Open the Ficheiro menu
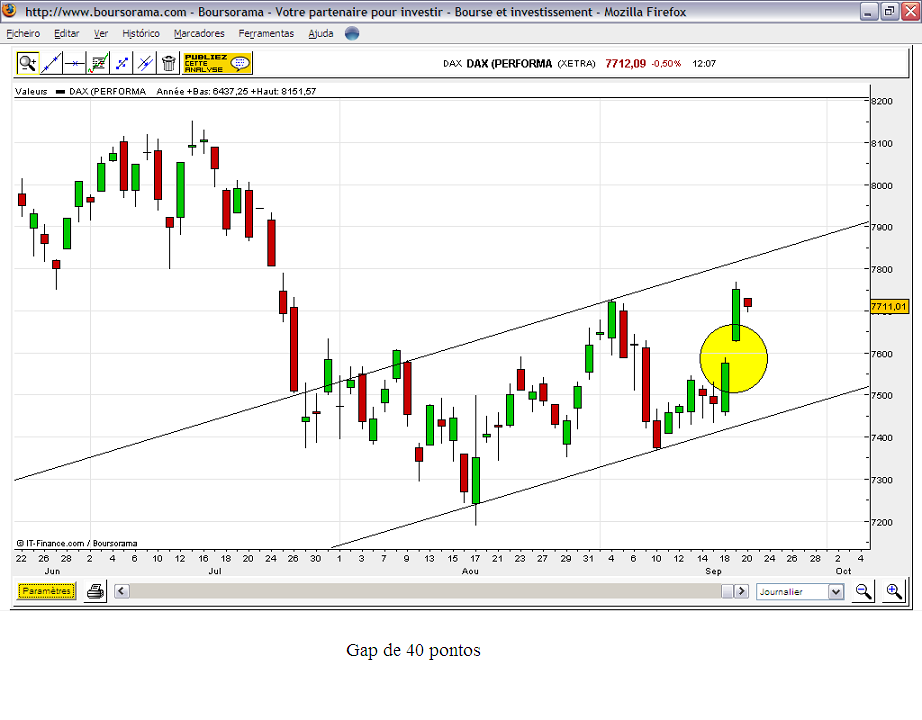 point(23,34)
